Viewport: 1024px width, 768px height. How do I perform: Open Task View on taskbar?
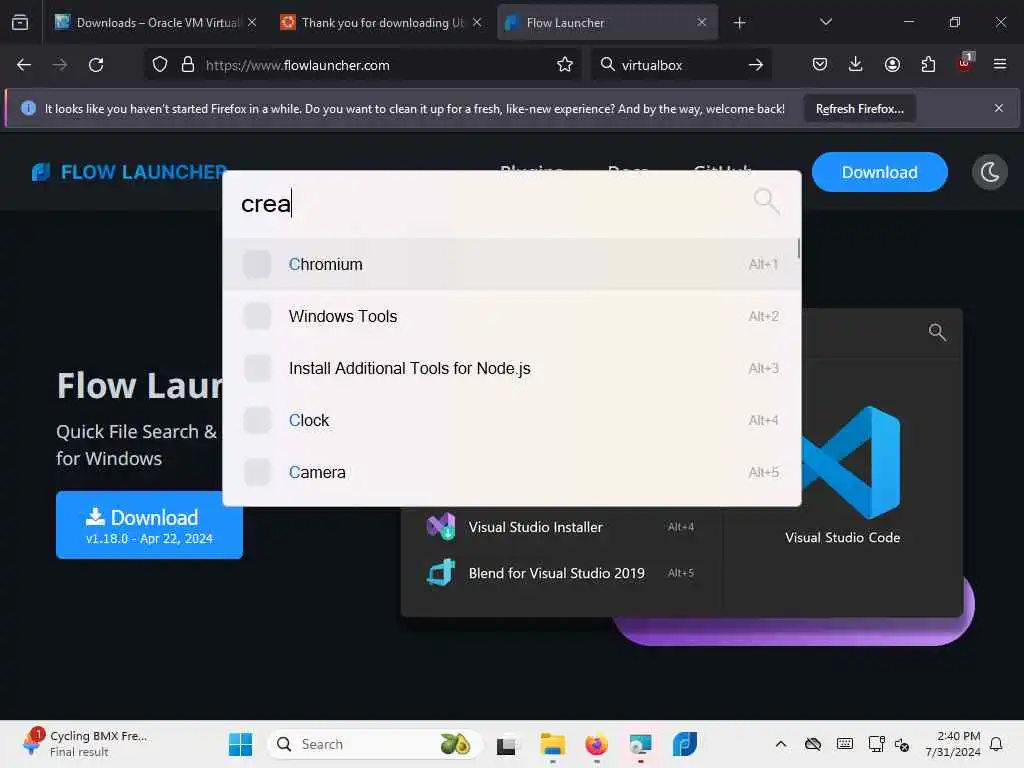pos(507,744)
